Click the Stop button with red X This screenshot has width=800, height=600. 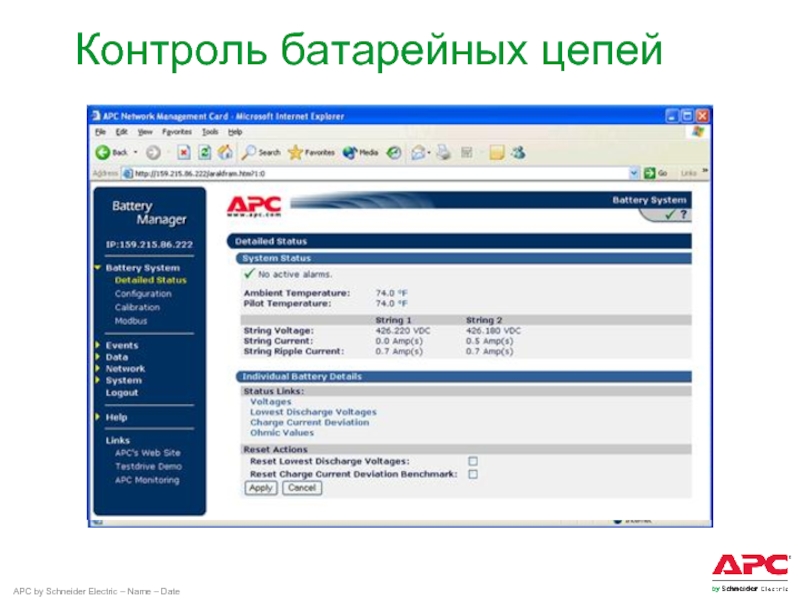(x=184, y=152)
